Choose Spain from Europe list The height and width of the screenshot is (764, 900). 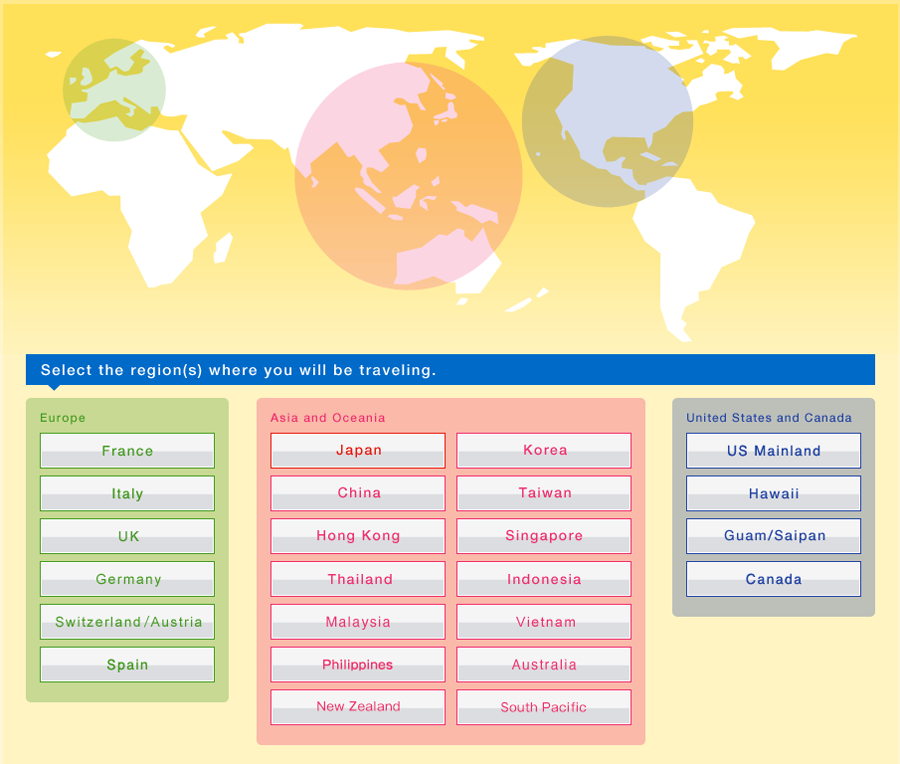pos(127,665)
